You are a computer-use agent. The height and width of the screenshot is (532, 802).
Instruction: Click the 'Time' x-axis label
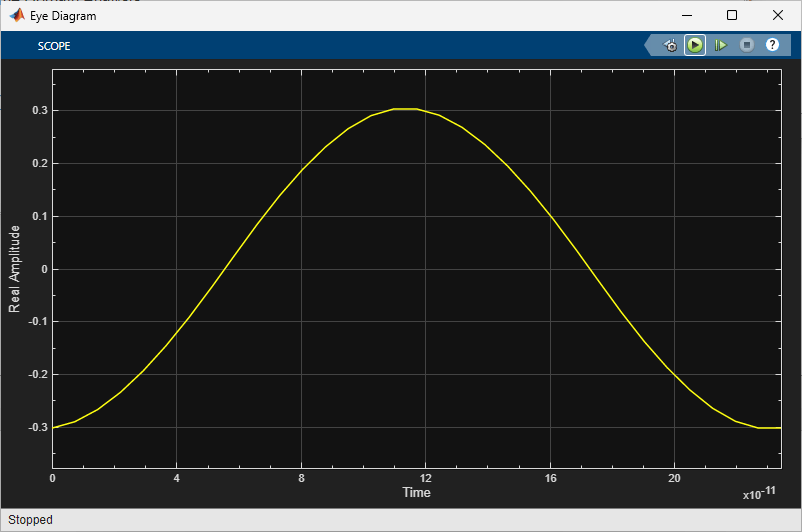tap(416, 493)
